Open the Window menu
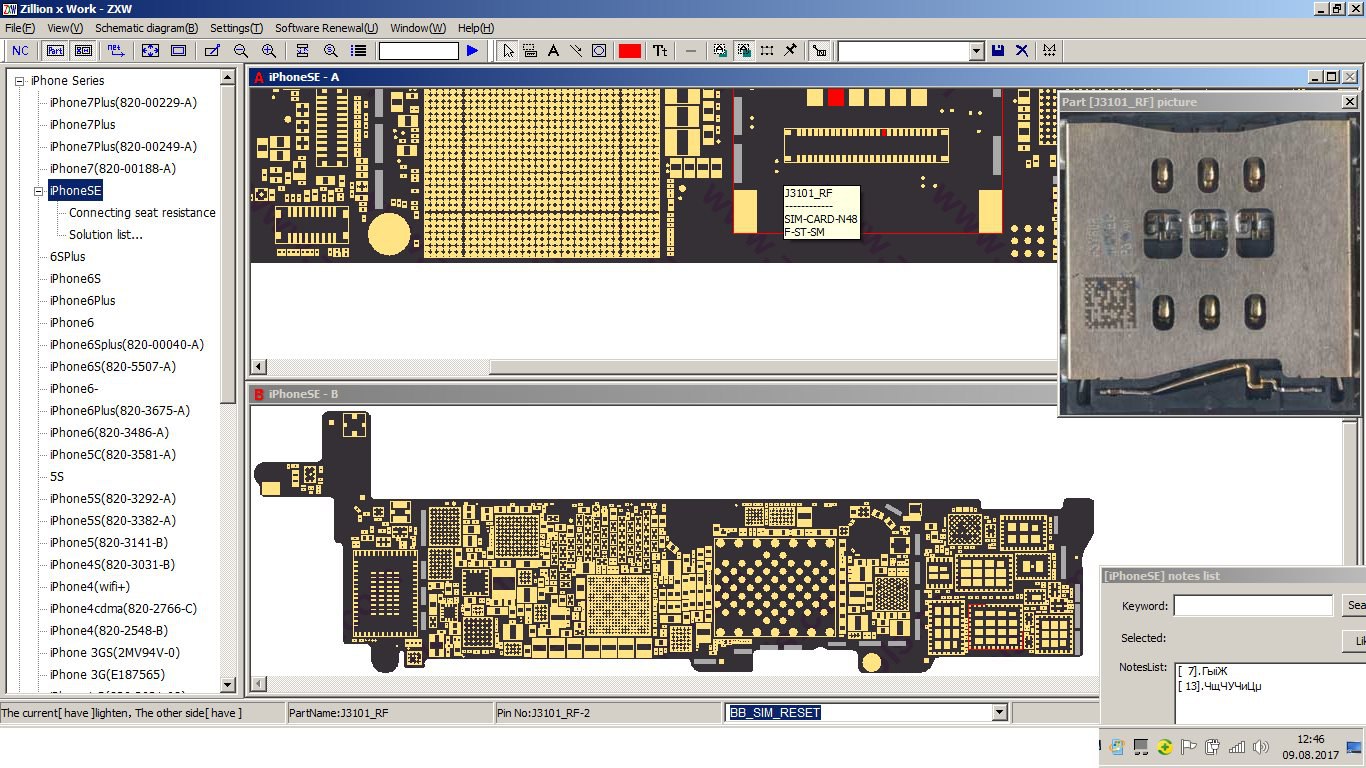 click(419, 28)
